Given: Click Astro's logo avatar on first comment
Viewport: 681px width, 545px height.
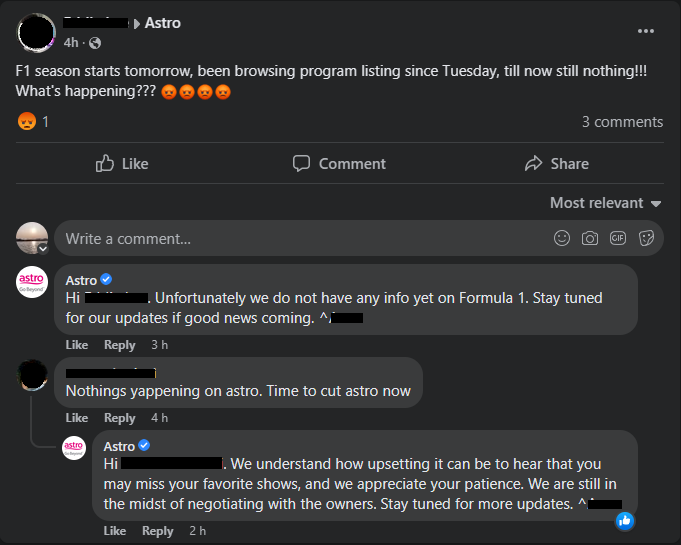Looking at the screenshot, I should (x=32, y=283).
